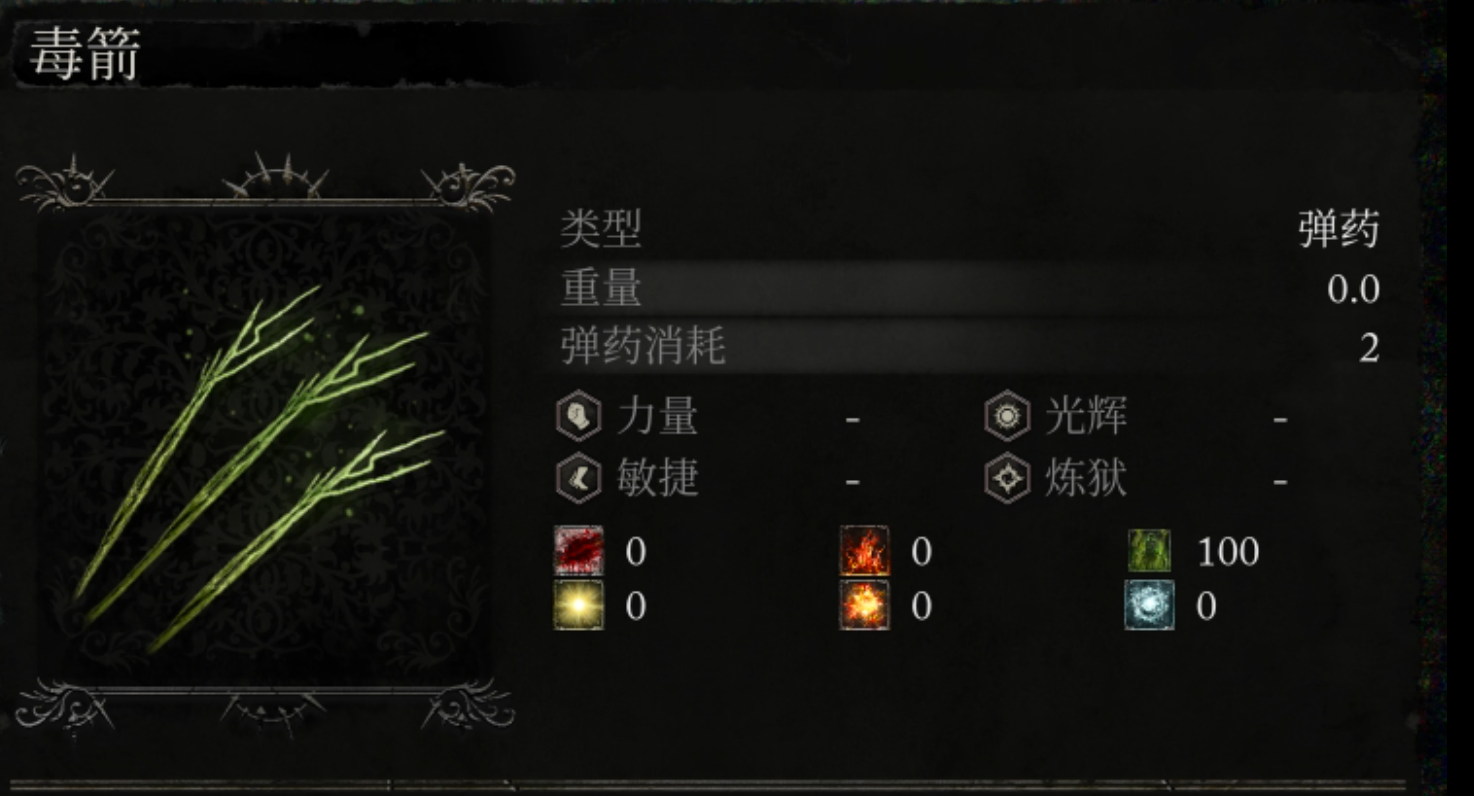Click the 毒箭 item title
The width and height of the screenshot is (1474, 796).
pos(85,55)
